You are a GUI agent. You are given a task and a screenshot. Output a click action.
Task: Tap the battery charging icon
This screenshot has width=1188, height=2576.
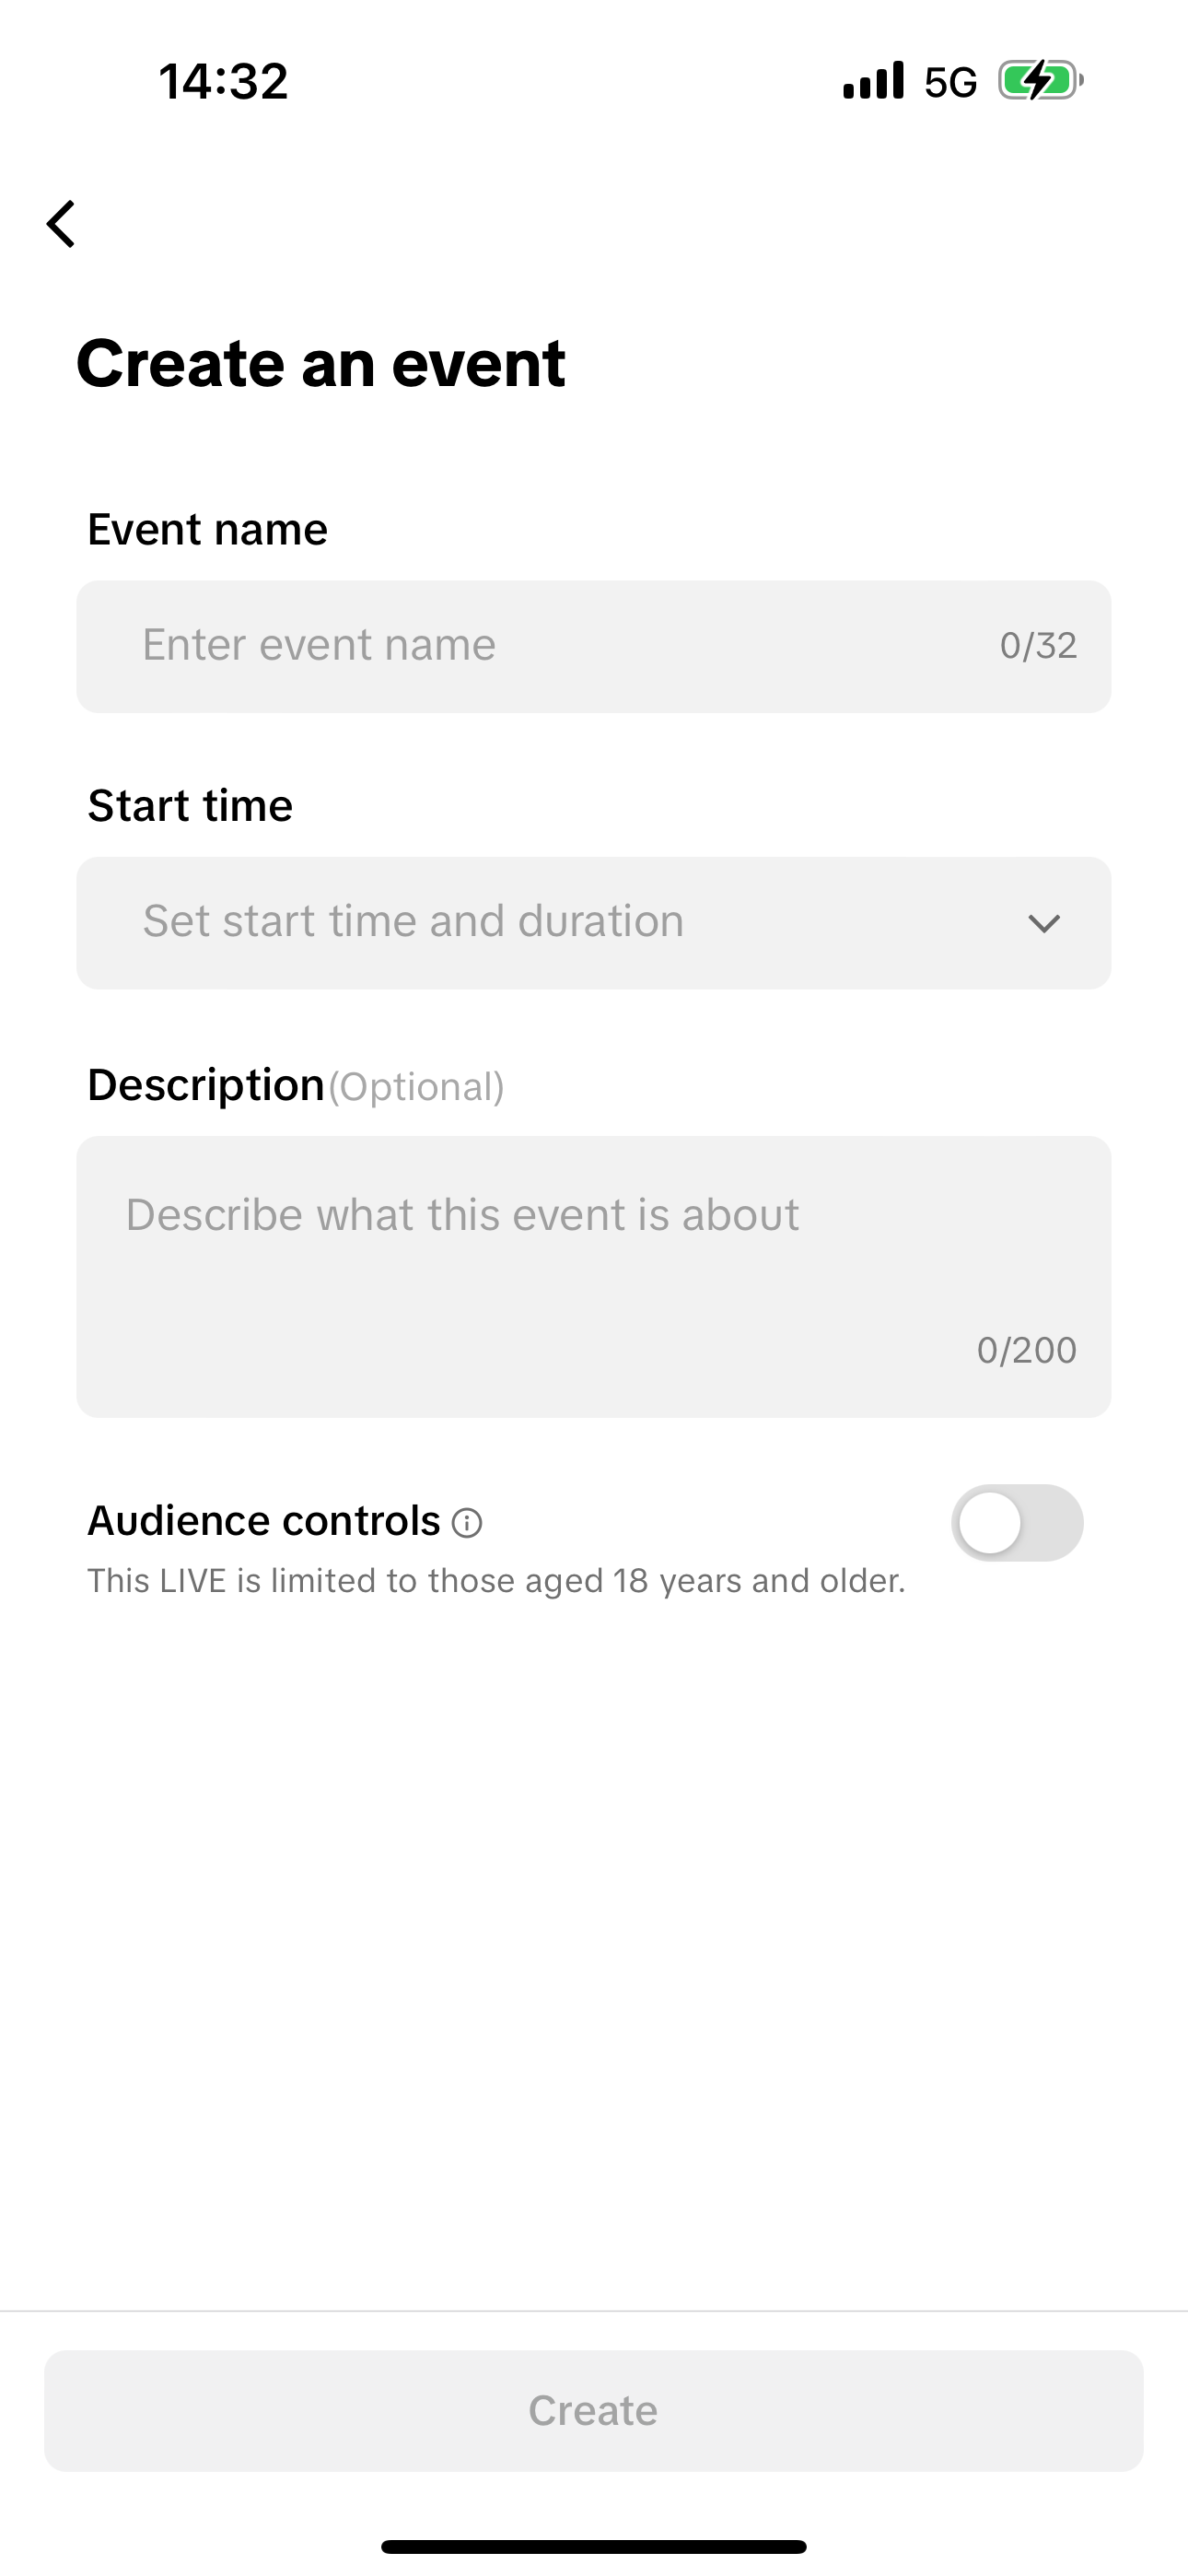(x=1040, y=81)
